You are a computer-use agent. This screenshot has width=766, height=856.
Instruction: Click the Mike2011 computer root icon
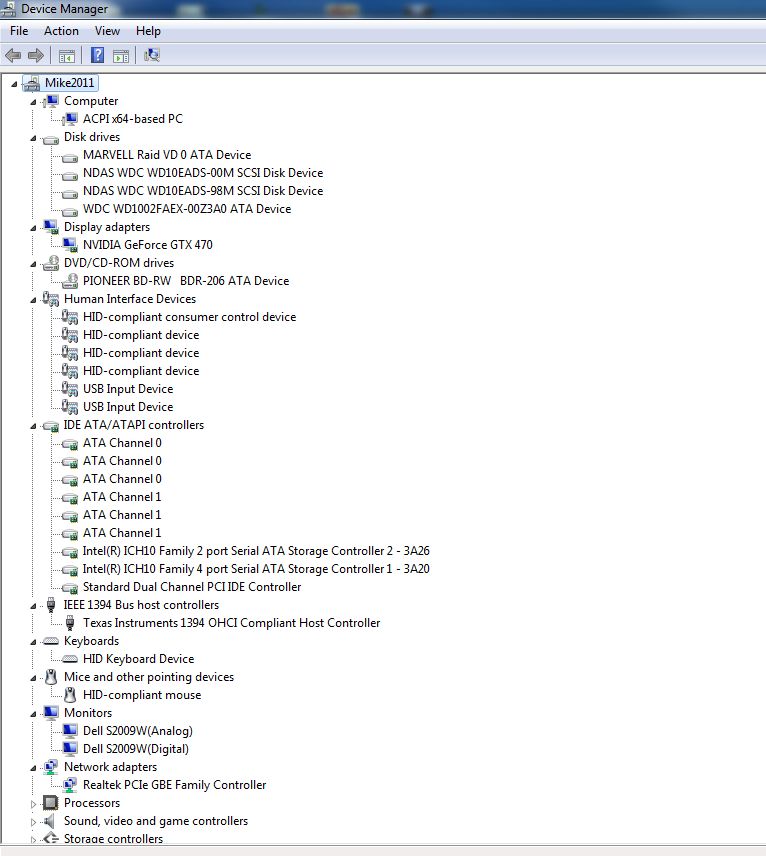coord(31,83)
